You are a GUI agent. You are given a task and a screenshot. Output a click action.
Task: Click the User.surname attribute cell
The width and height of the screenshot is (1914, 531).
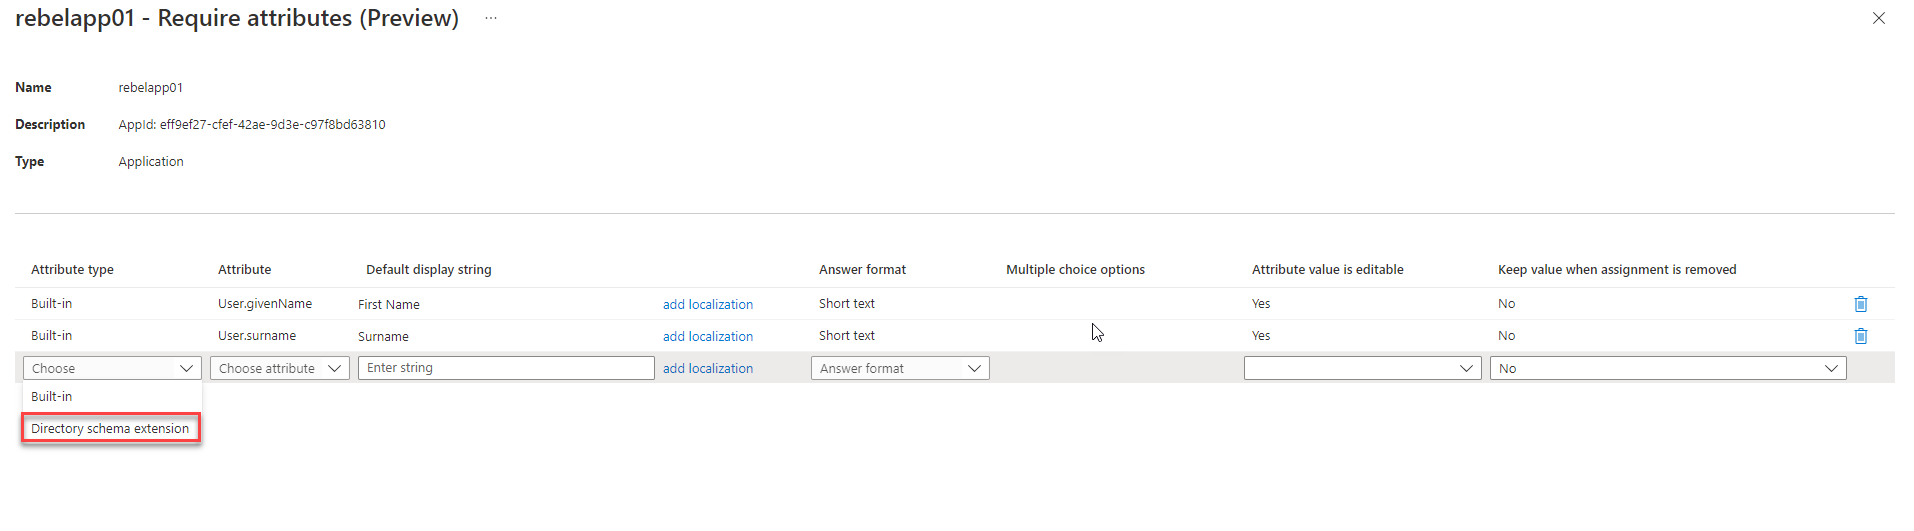pos(257,336)
